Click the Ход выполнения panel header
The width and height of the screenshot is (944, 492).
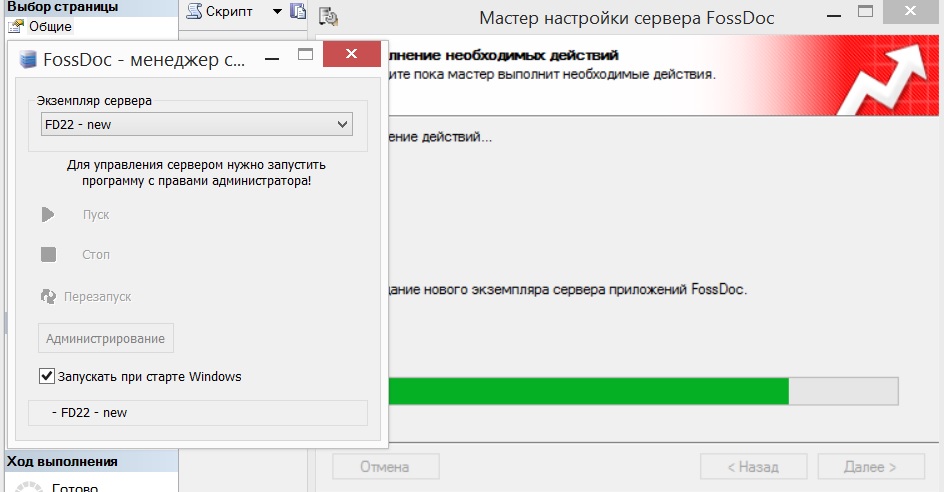pos(92,462)
